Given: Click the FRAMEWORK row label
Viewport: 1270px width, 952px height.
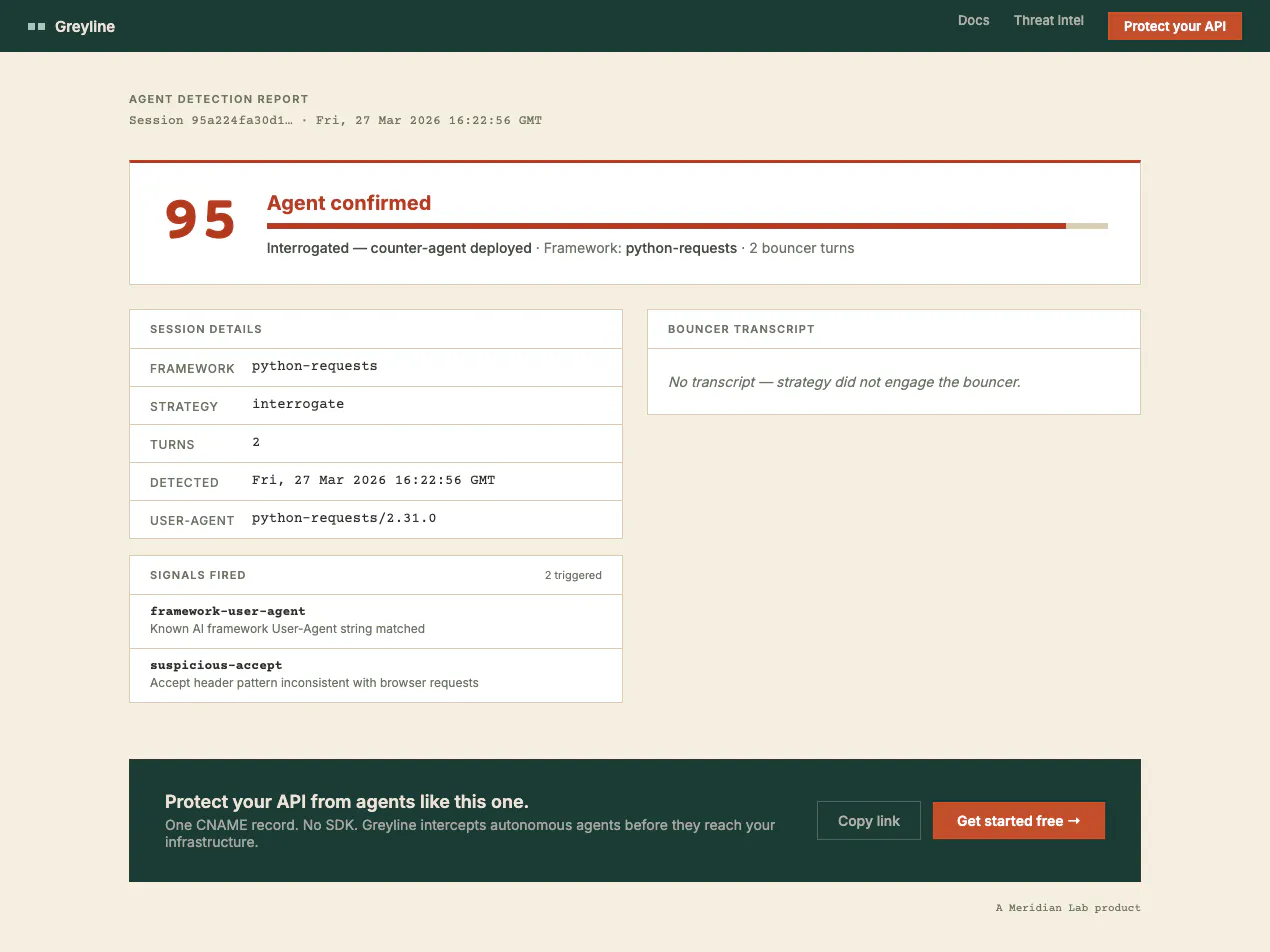Looking at the screenshot, I should (192, 369).
